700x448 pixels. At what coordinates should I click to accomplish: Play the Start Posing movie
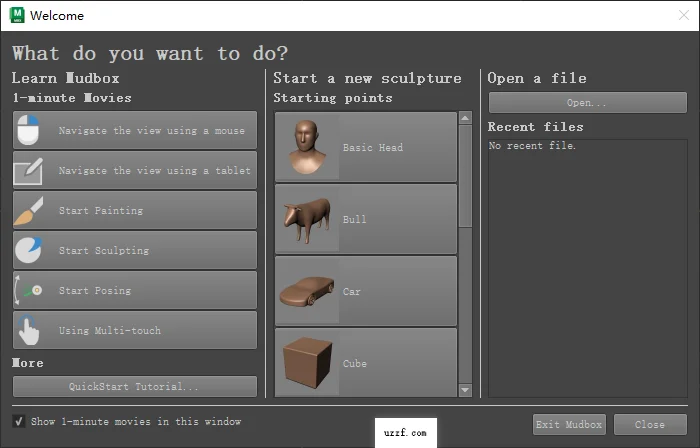coord(135,290)
